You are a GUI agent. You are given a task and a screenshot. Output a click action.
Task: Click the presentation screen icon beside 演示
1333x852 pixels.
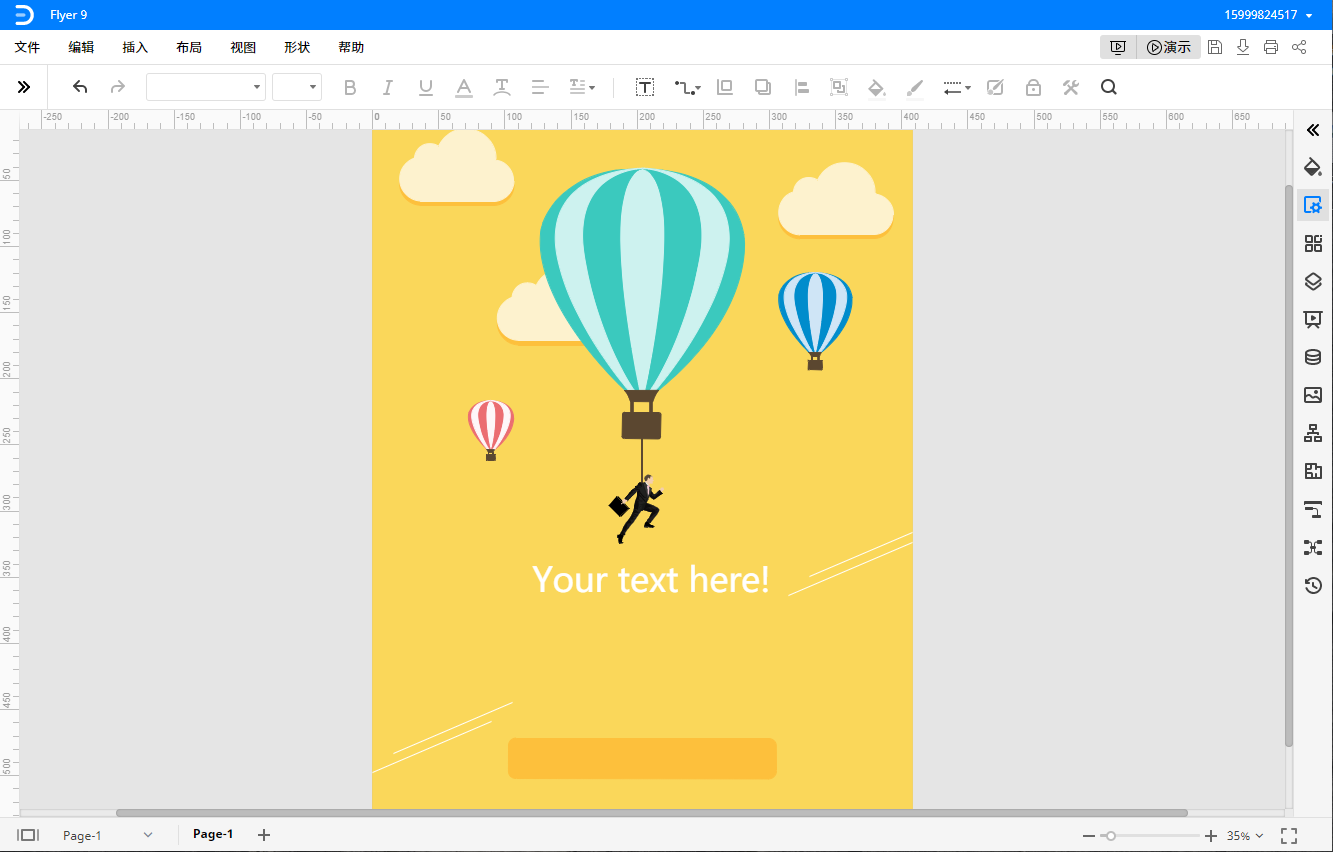(x=1118, y=47)
